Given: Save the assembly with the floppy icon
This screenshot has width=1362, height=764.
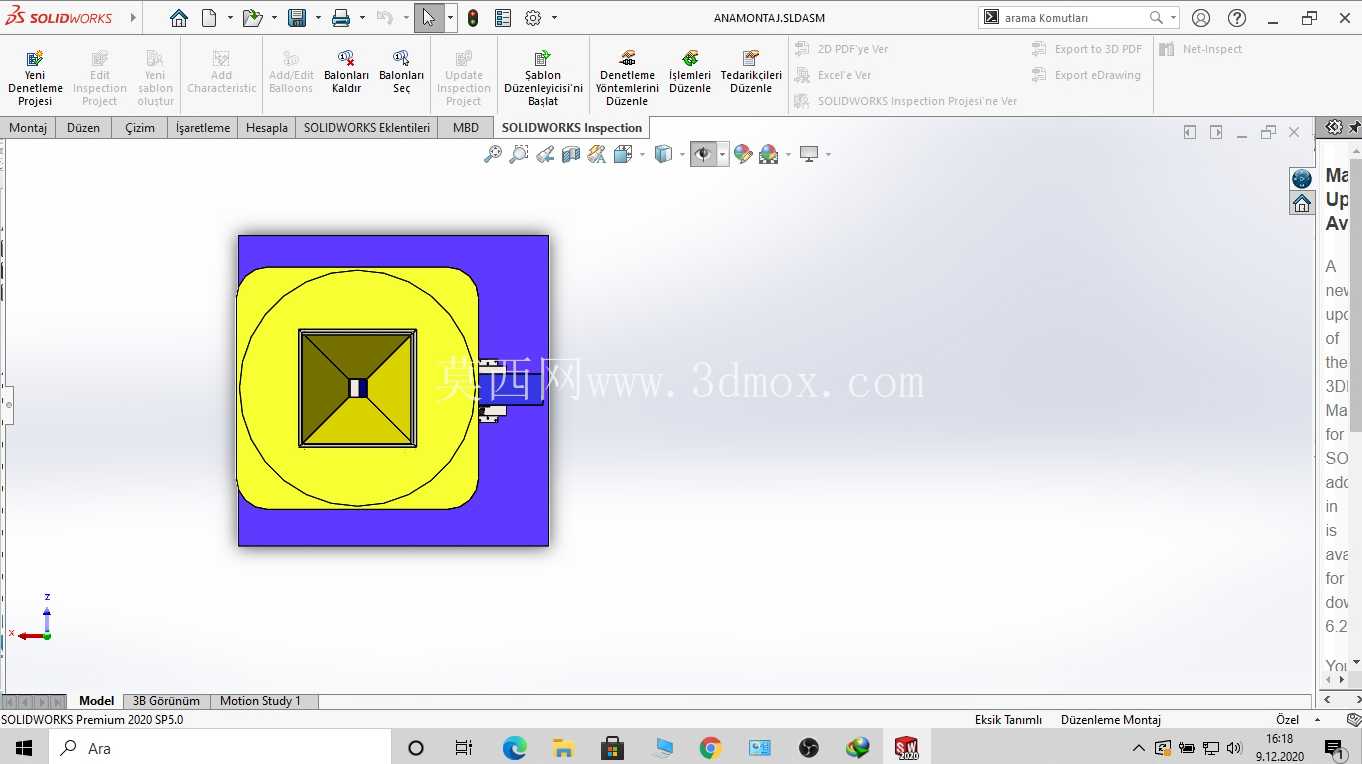Looking at the screenshot, I should (297, 18).
